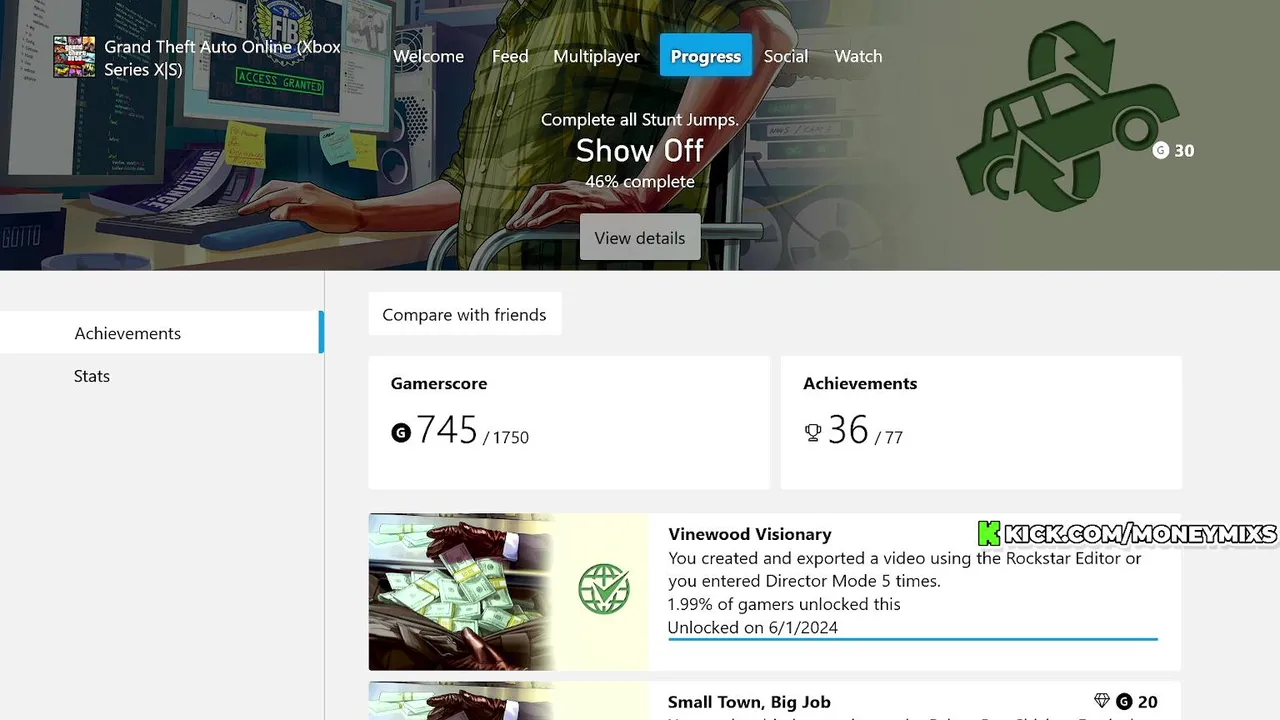Click 'Unlocked on 6/1/2024' text

click(x=753, y=627)
